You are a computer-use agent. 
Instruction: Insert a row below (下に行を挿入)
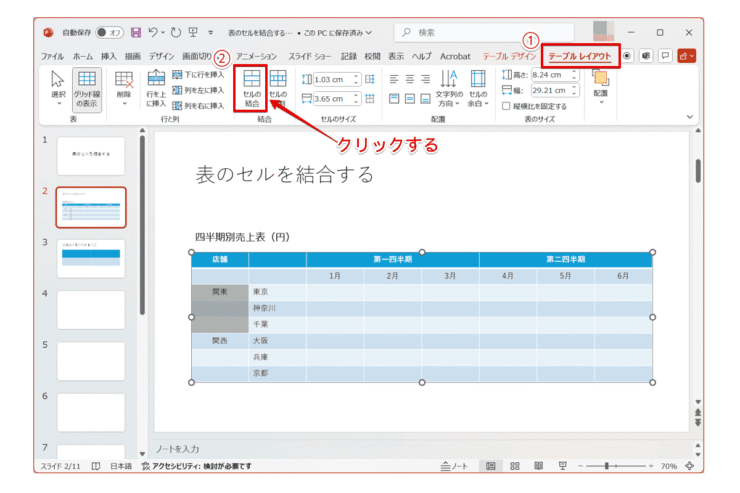tap(198, 75)
